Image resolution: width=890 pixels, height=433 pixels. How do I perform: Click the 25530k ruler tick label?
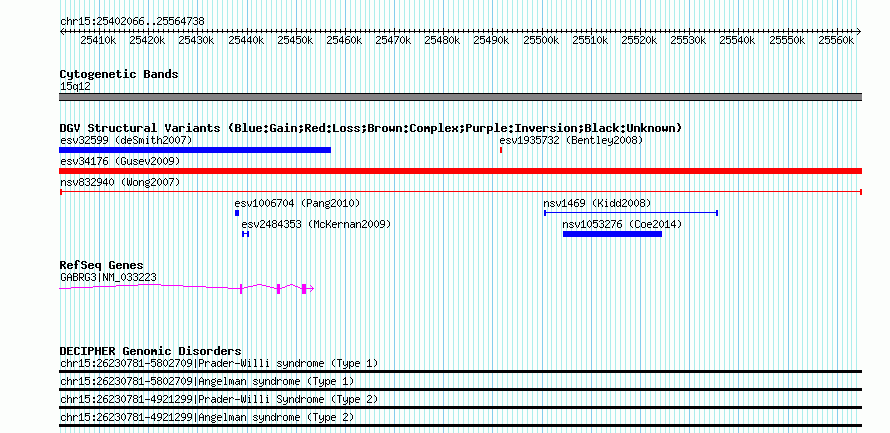coord(689,40)
